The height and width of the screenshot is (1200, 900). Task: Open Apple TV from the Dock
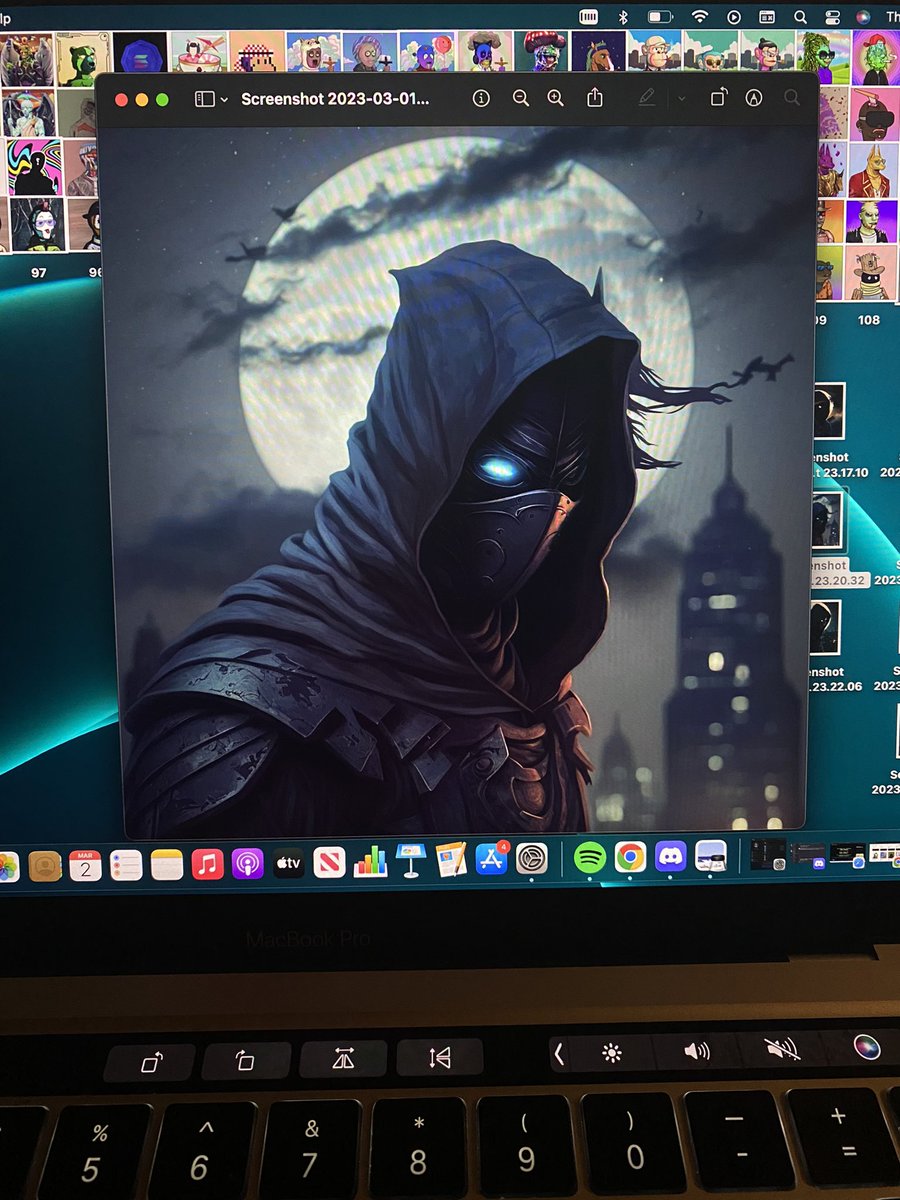click(288, 862)
